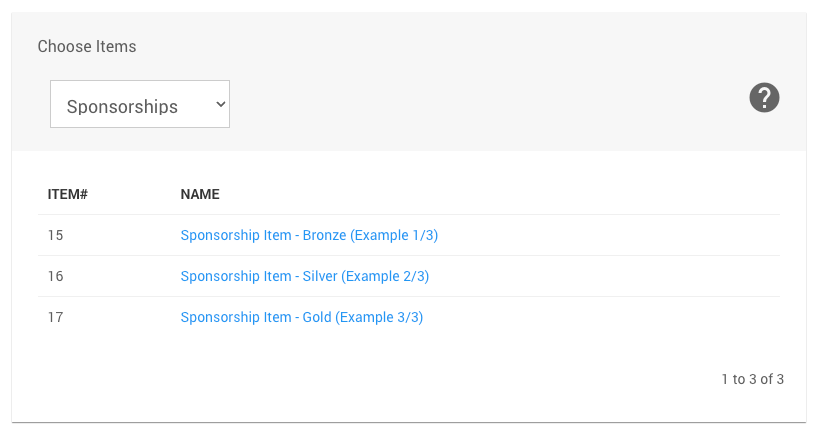Viewport: 816px width, 435px height.
Task: Click the empty cell area right of the Bronze link
Action: point(610,236)
